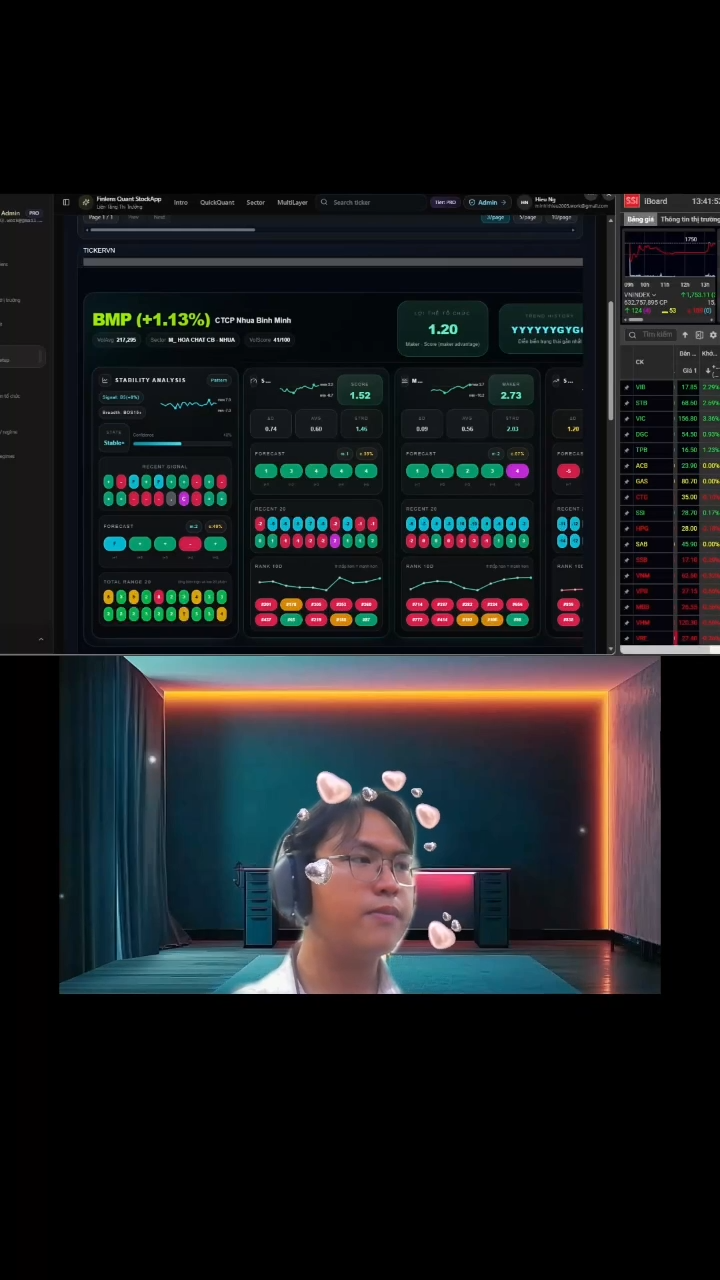The height and width of the screenshot is (1280, 720).
Task: Click the SSB stock symbol
Action: [641, 560]
